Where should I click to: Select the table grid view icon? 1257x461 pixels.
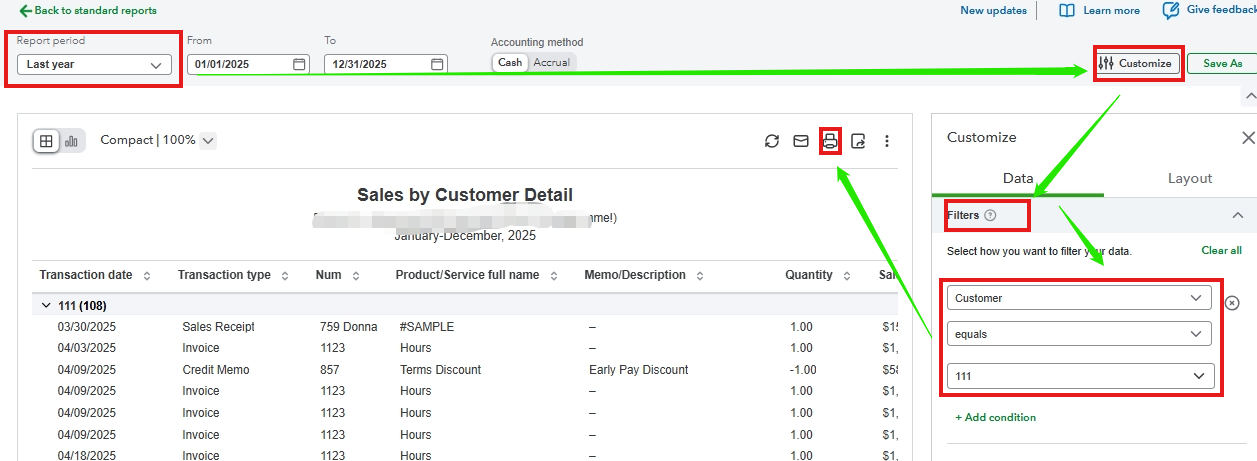tap(46, 141)
